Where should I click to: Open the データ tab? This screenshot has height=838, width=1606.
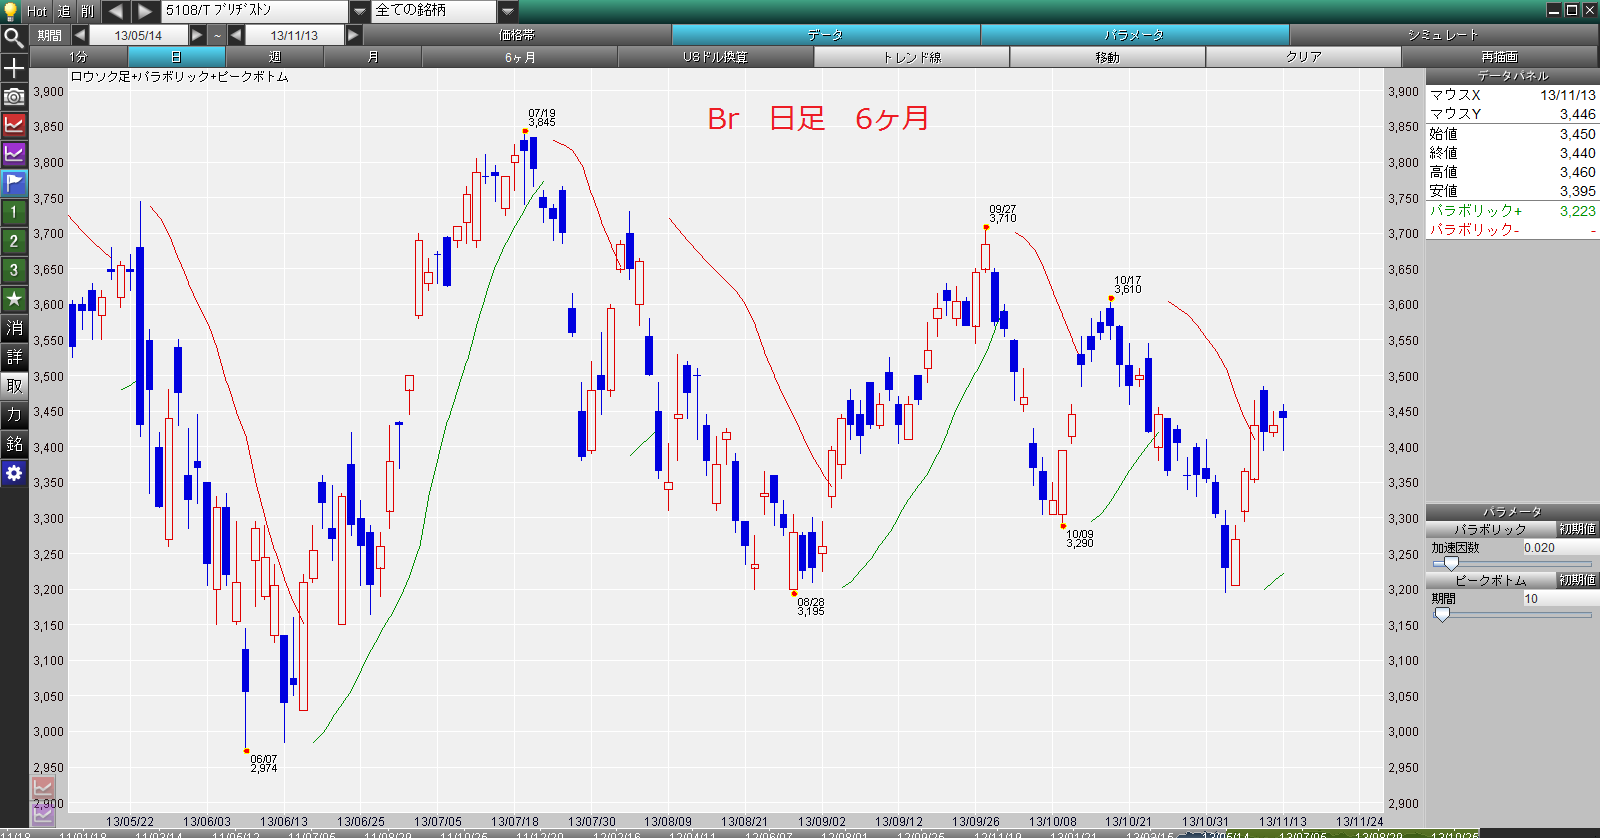[x=826, y=35]
